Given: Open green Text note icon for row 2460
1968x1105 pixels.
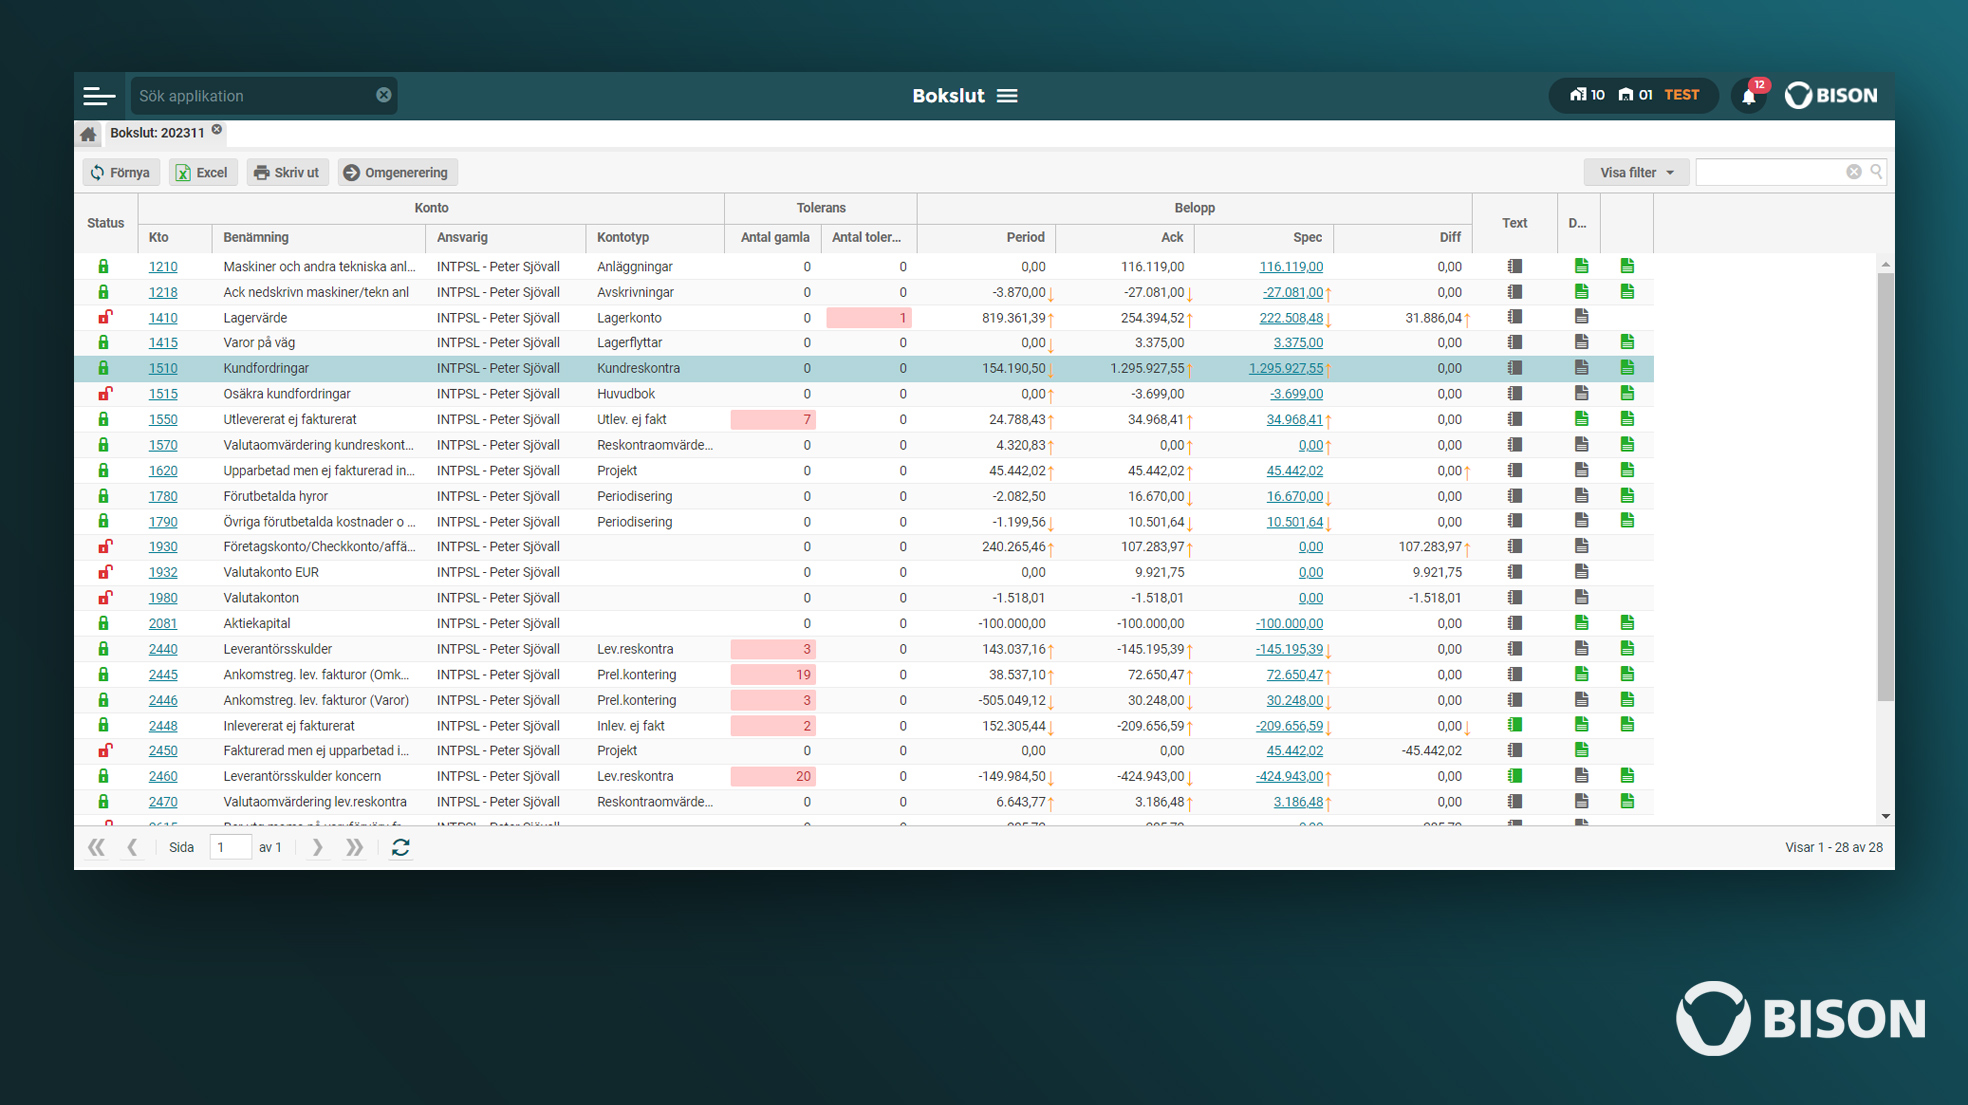Looking at the screenshot, I should click(x=1515, y=776).
